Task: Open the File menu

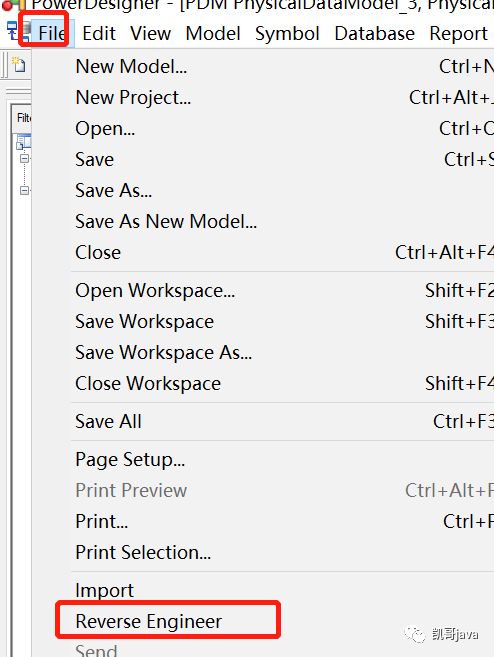Action: [x=52, y=33]
